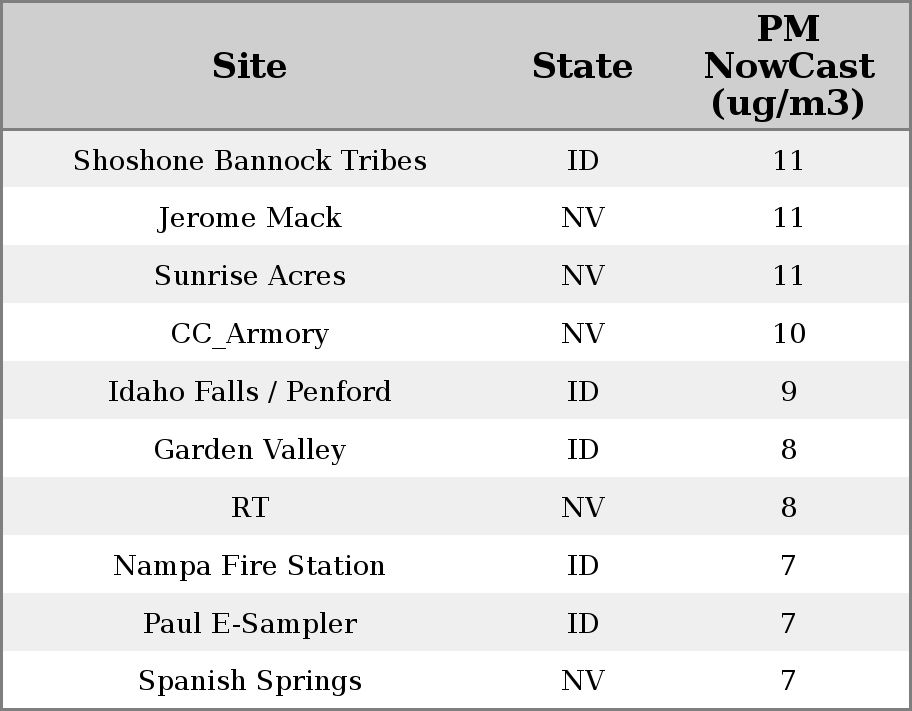Select Idaho Falls / Penford site
Image resolution: width=912 pixels, height=711 pixels.
point(249,392)
